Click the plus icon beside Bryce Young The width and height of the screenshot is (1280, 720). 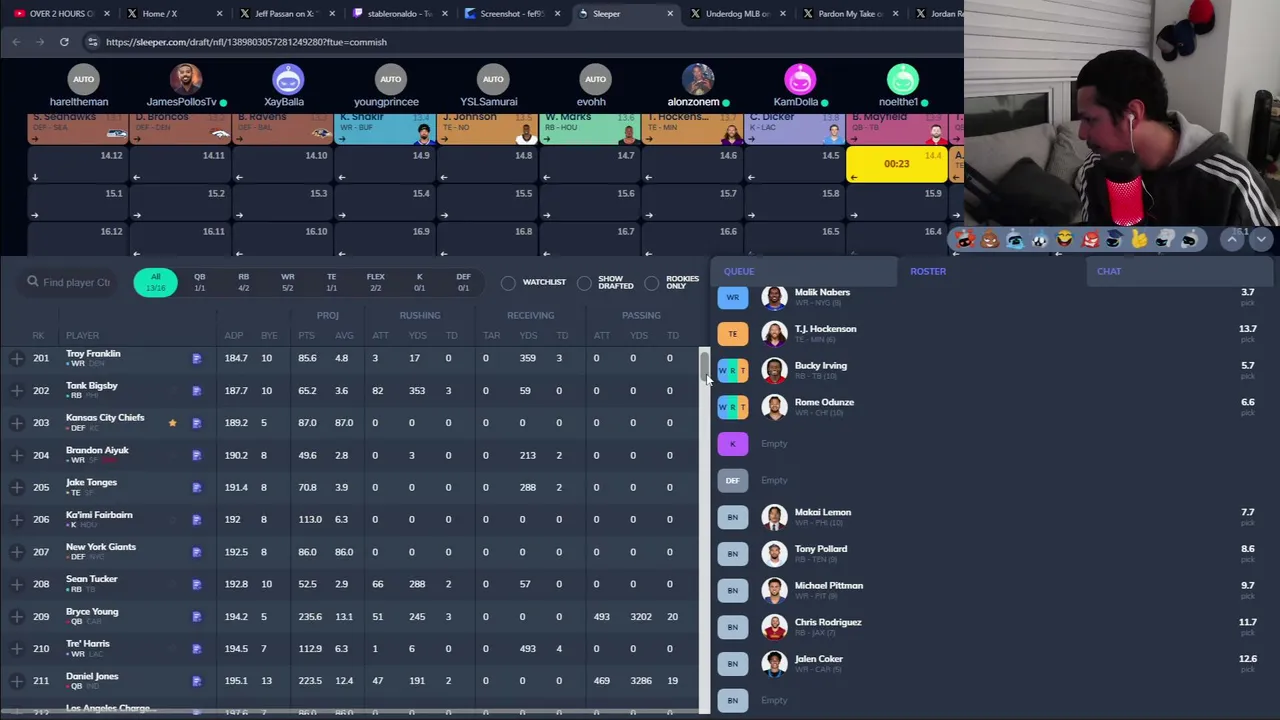(x=16, y=616)
